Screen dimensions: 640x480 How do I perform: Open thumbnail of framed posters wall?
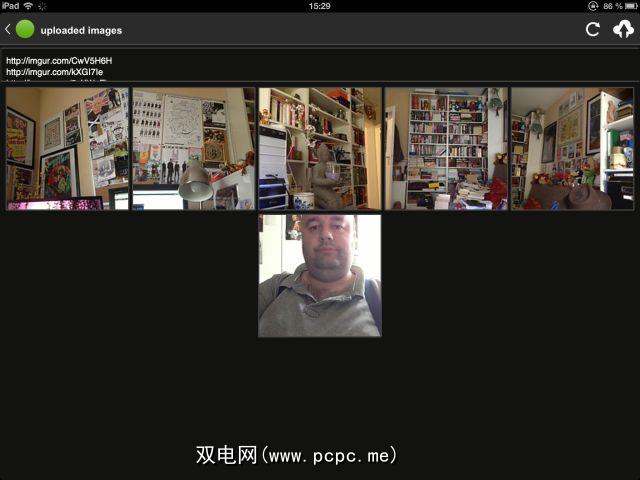click(x=67, y=149)
